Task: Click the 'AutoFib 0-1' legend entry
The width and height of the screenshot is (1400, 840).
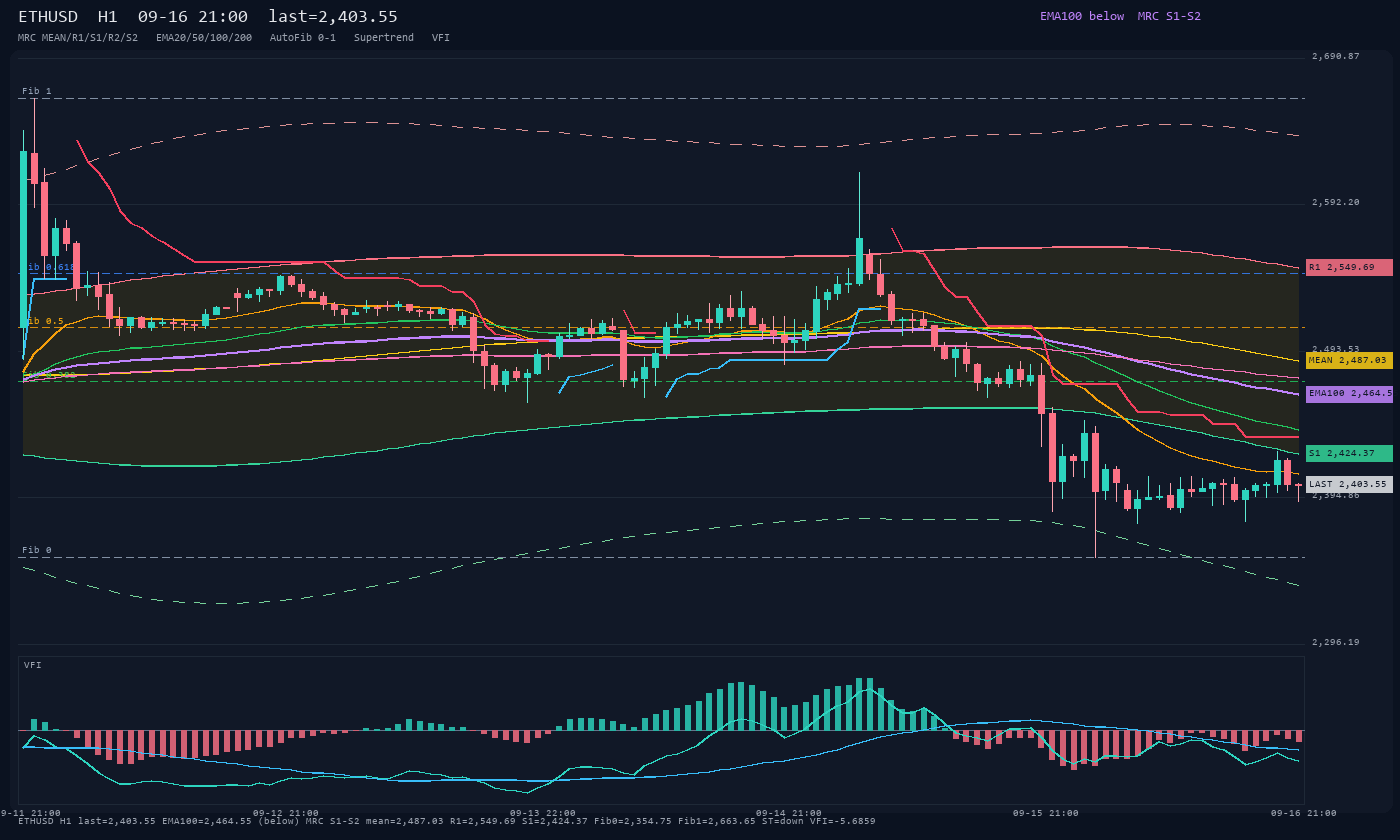Action: [x=303, y=38]
